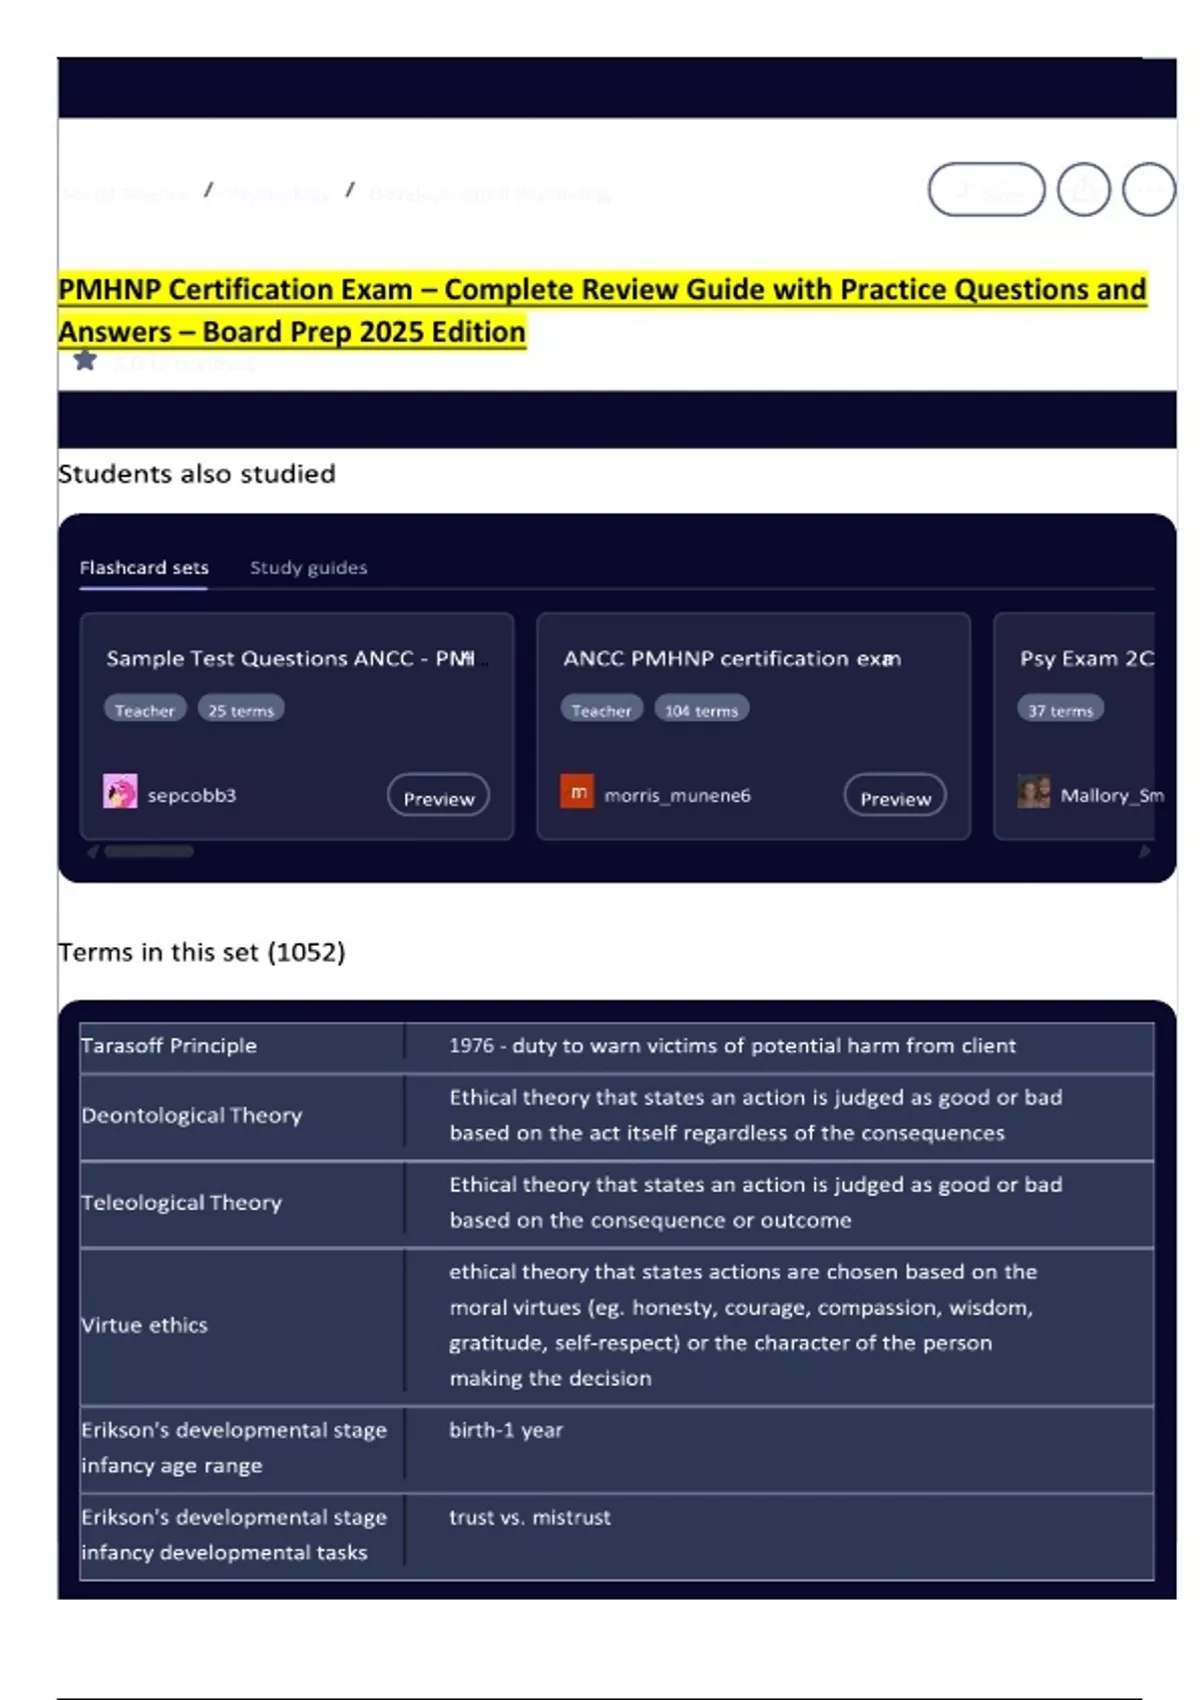The image size is (1200, 1700).
Task: Click the carousel right scroll arrow
Action: (x=1144, y=852)
